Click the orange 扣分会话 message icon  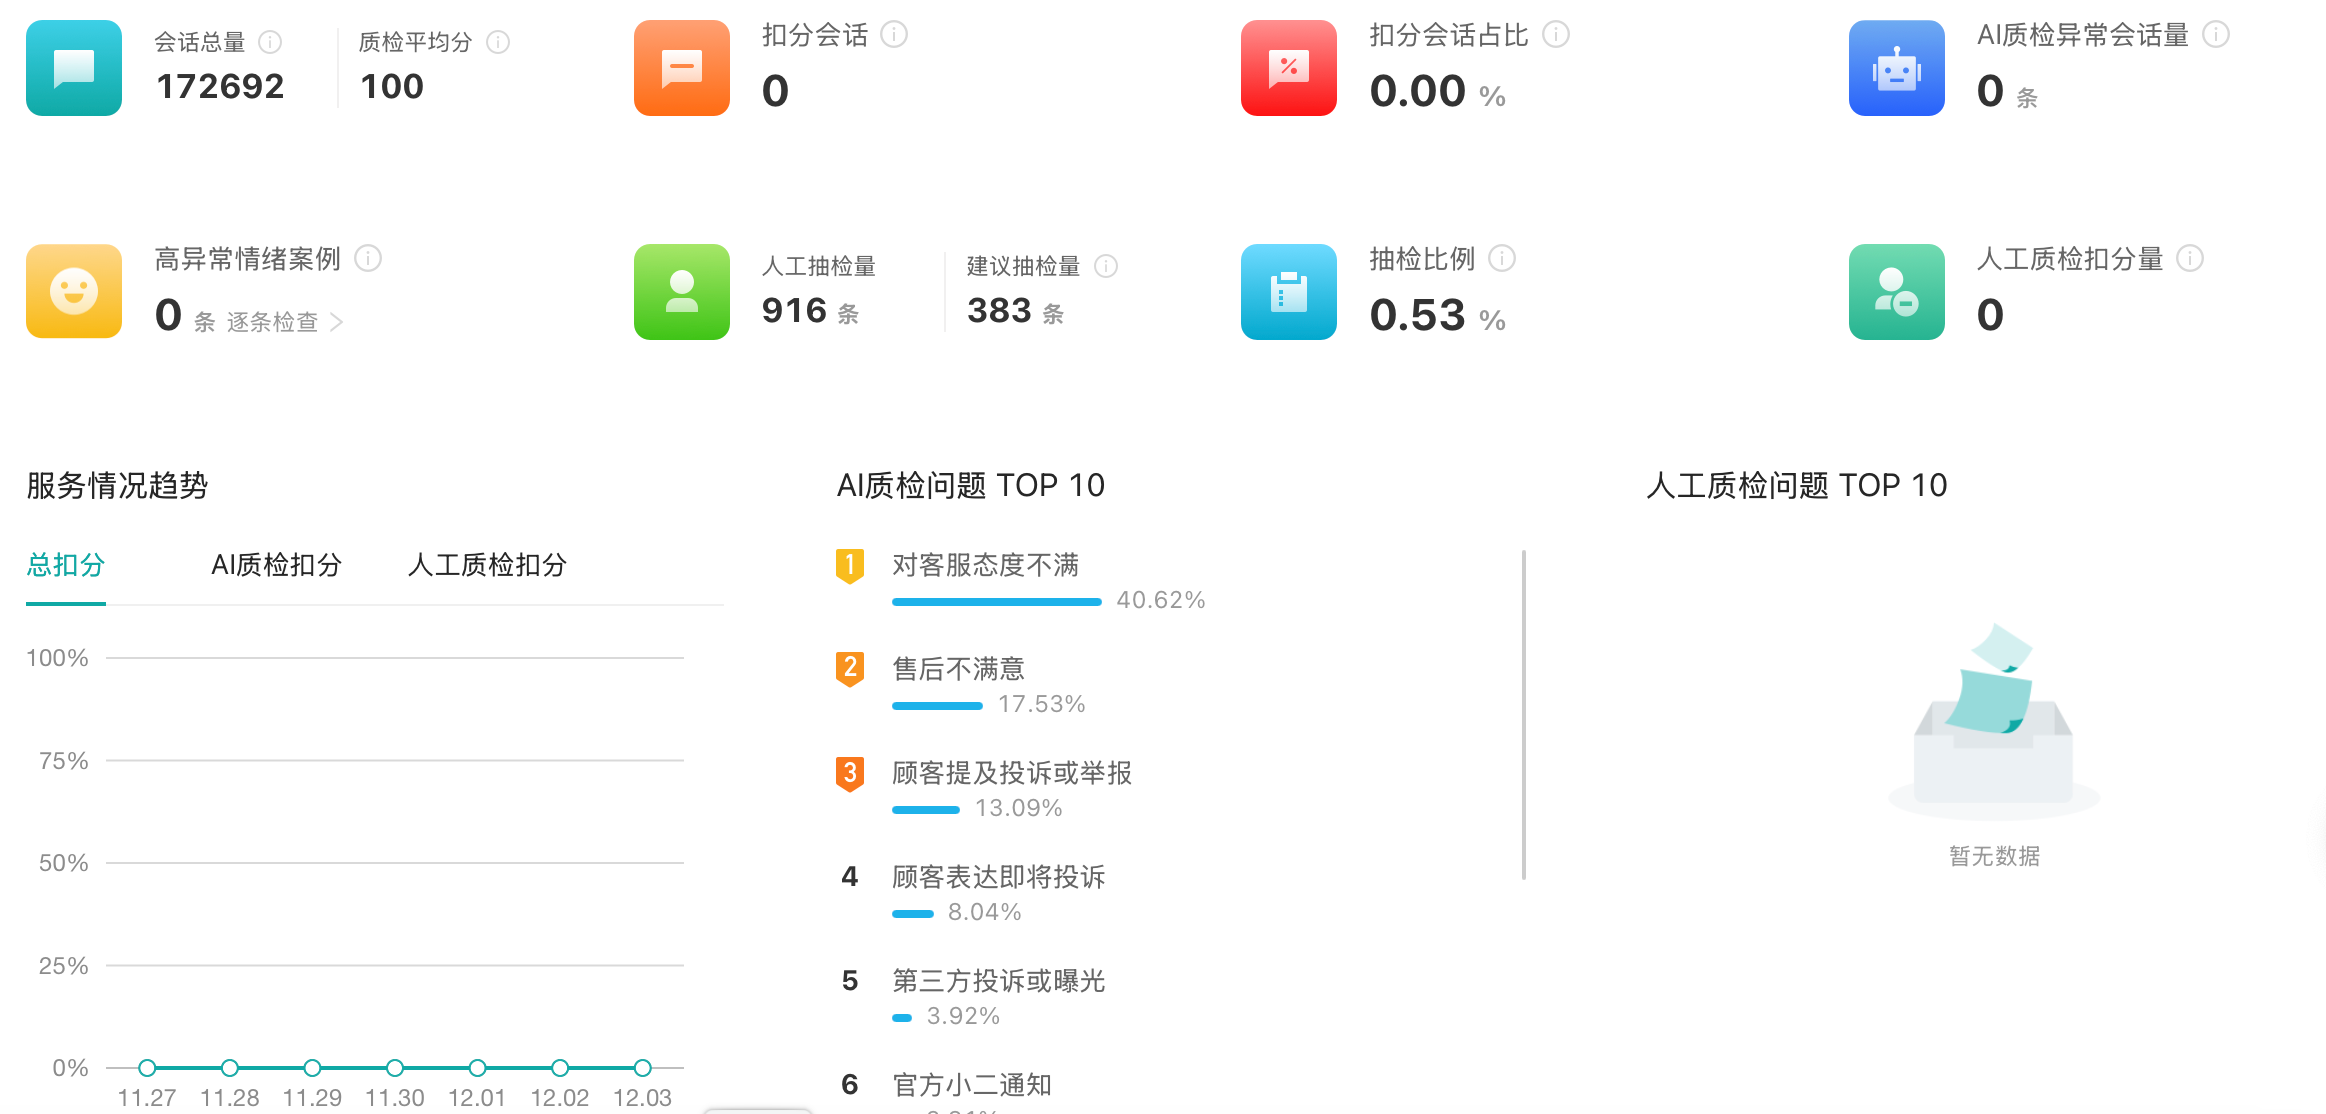(680, 67)
